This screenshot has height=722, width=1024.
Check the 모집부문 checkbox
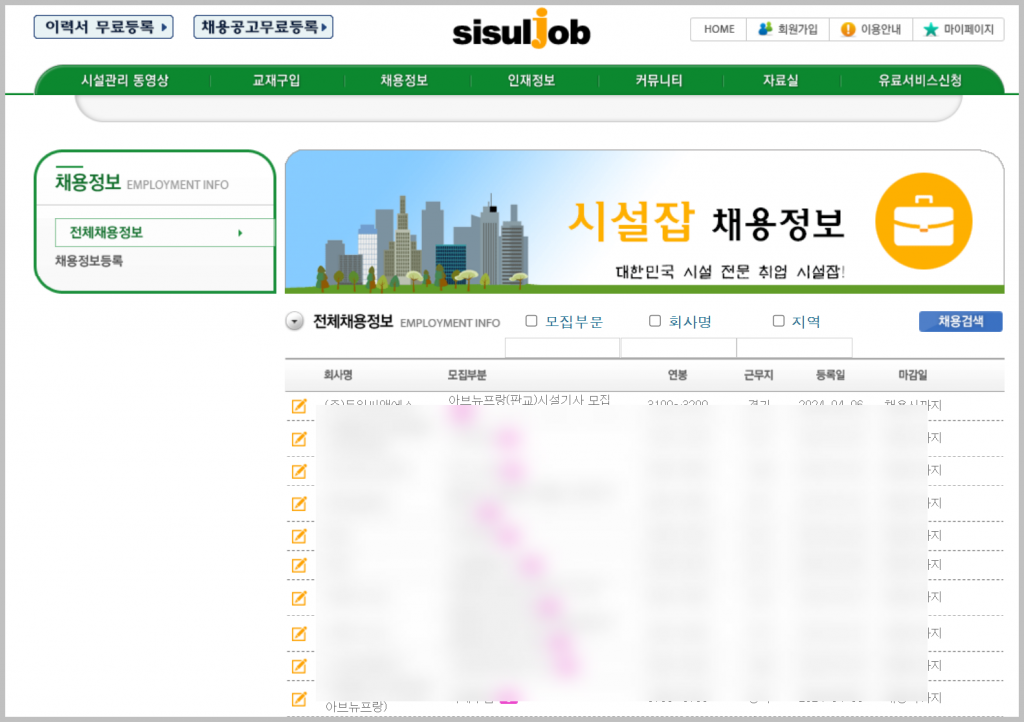(x=532, y=321)
